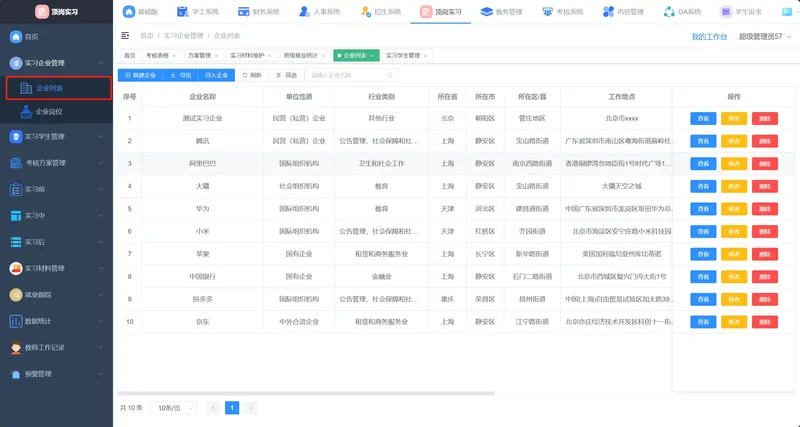This screenshot has height=427, width=800.
Task: Open the 我的工作台 link
Action: point(709,37)
